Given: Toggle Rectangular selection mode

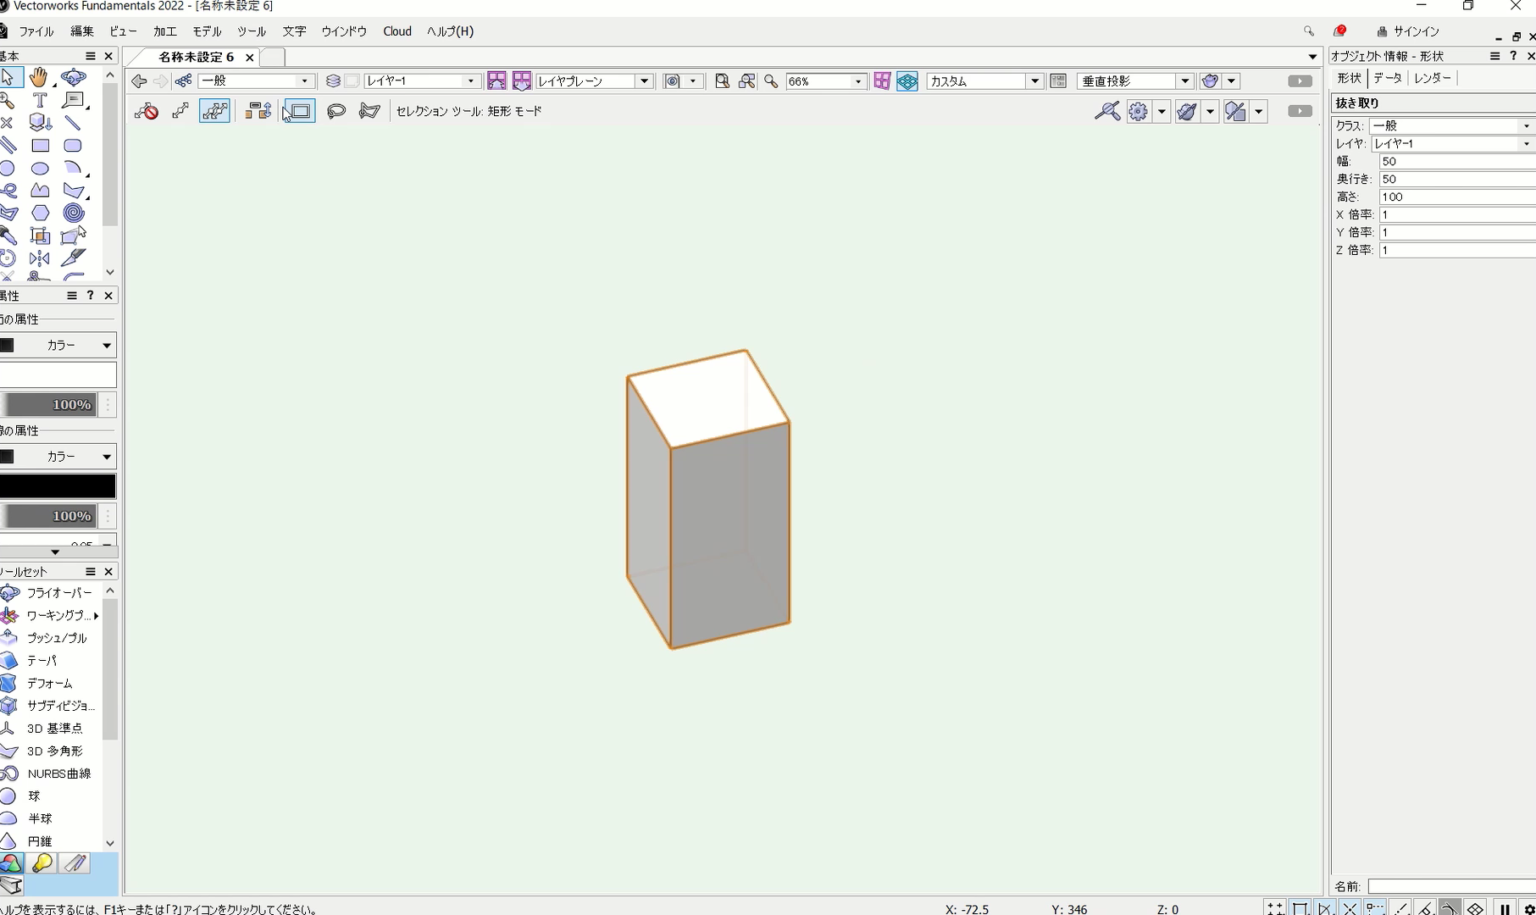Looking at the screenshot, I should [x=299, y=111].
